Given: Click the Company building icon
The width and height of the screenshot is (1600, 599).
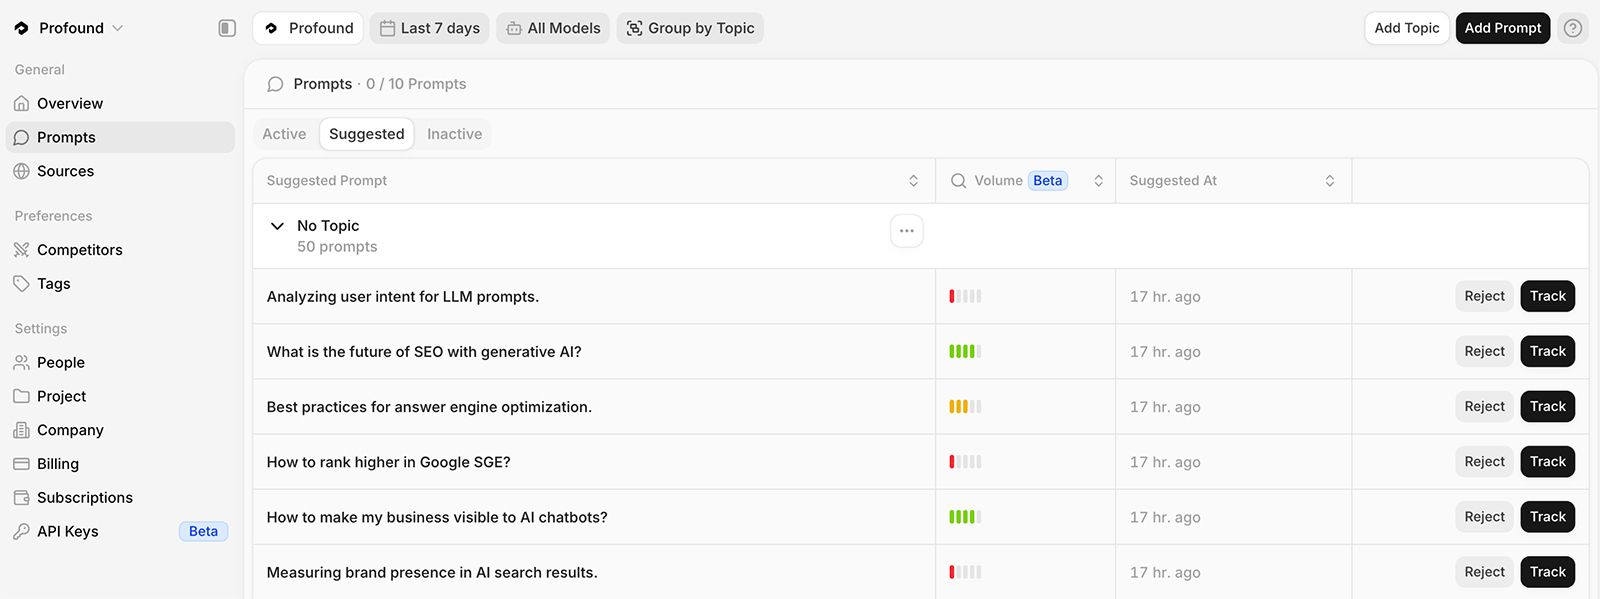Looking at the screenshot, I should point(21,430).
